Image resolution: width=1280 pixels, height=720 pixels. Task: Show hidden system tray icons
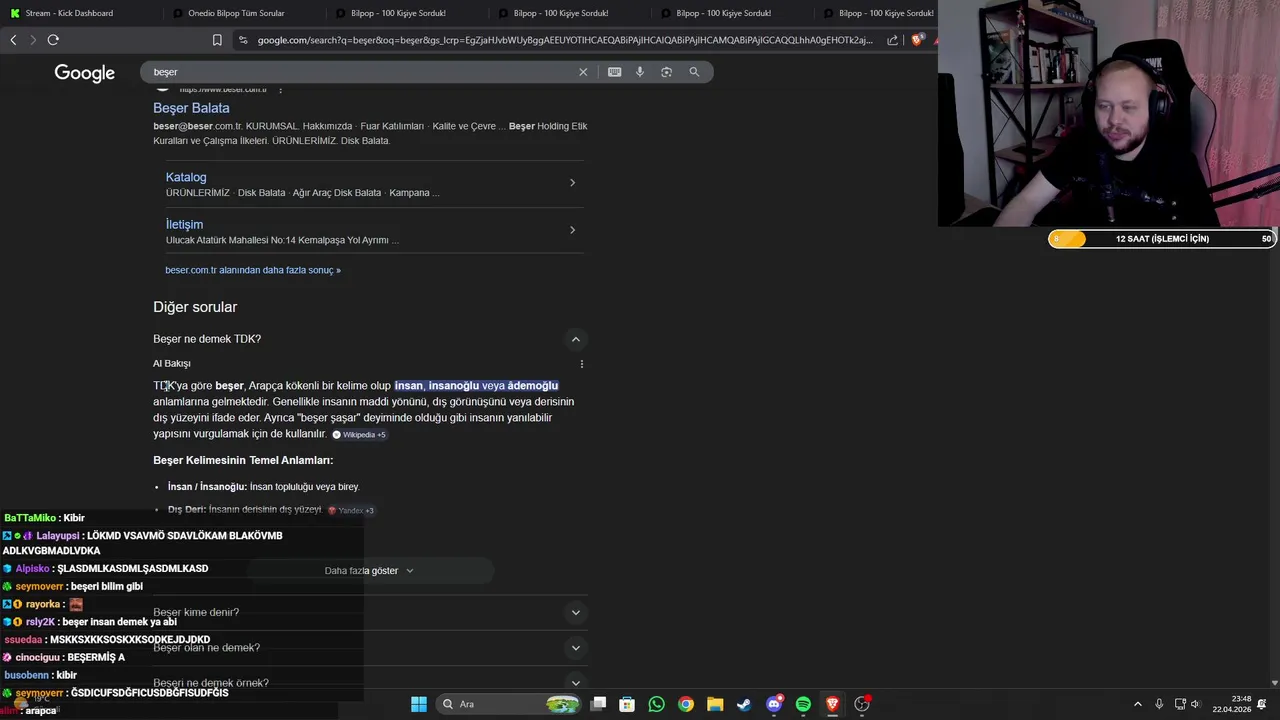click(1138, 704)
